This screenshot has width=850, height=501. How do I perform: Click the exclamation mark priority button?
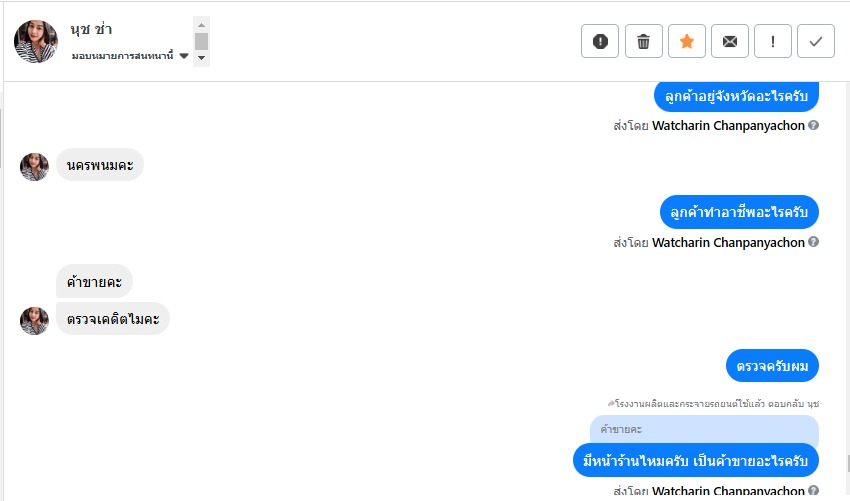[x=772, y=41]
